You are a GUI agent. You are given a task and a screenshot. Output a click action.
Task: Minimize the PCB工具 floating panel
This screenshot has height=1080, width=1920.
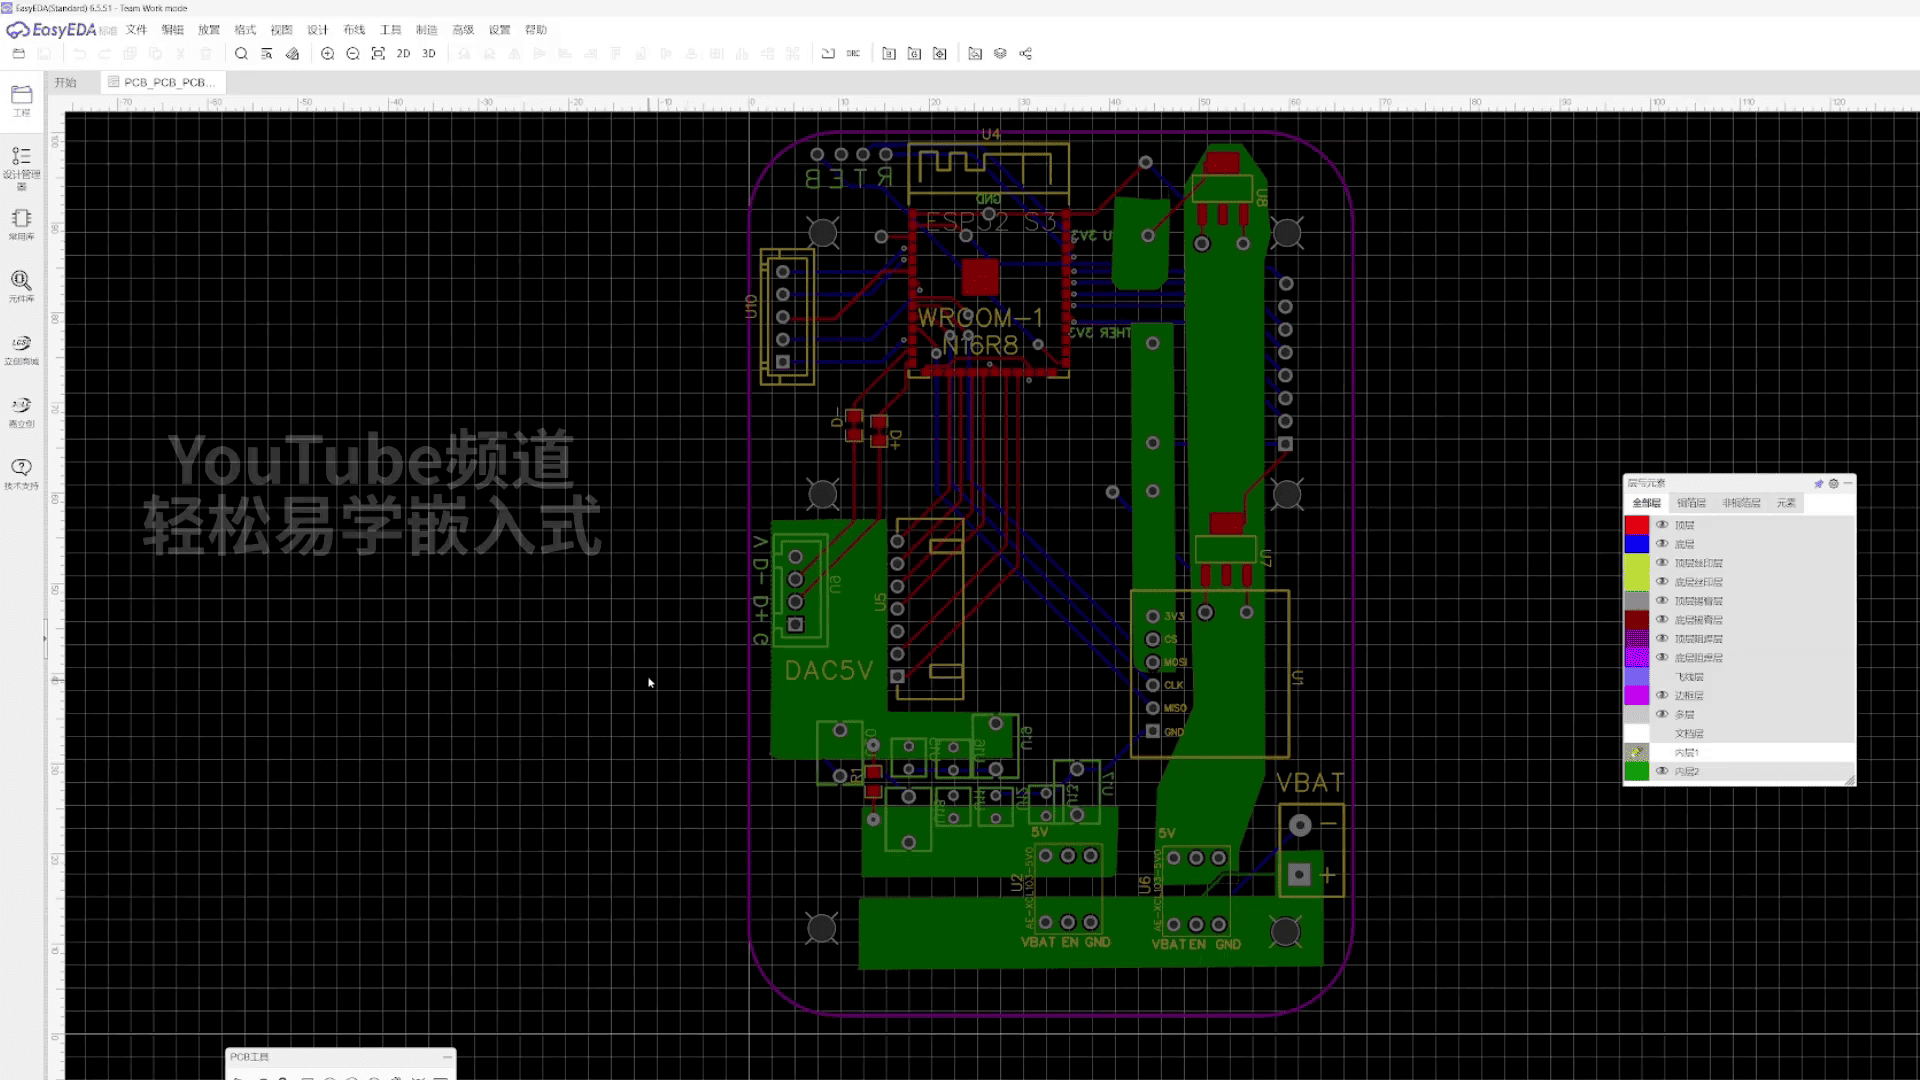(446, 1057)
